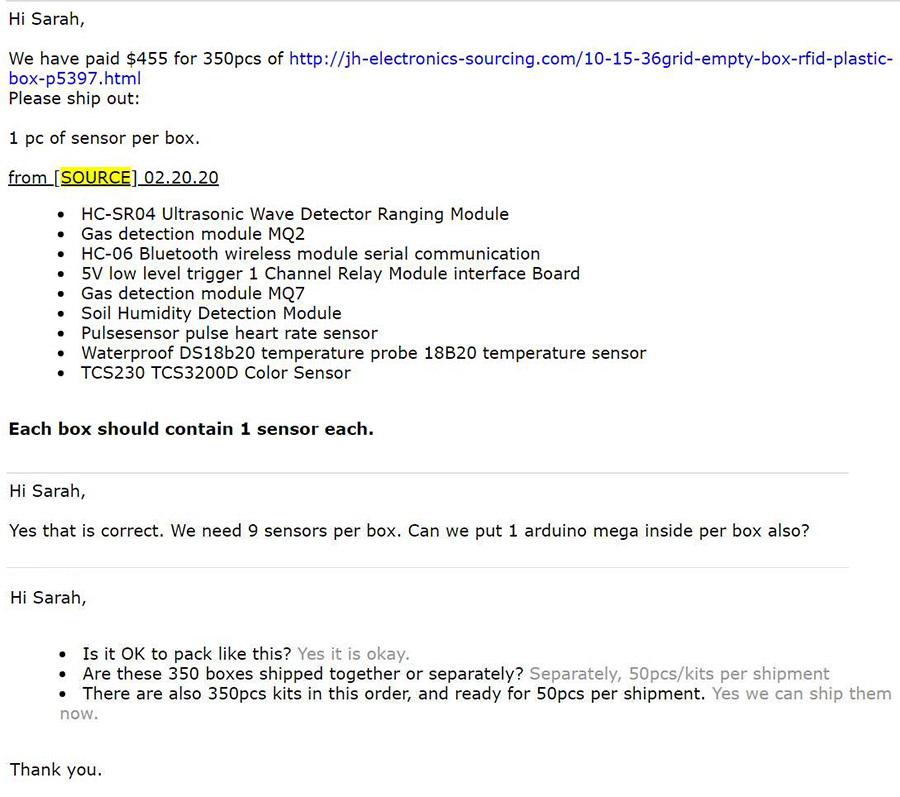
Task: Click the gray 'Yes it is okay.' answer
Action: pyautogui.click(x=353, y=654)
